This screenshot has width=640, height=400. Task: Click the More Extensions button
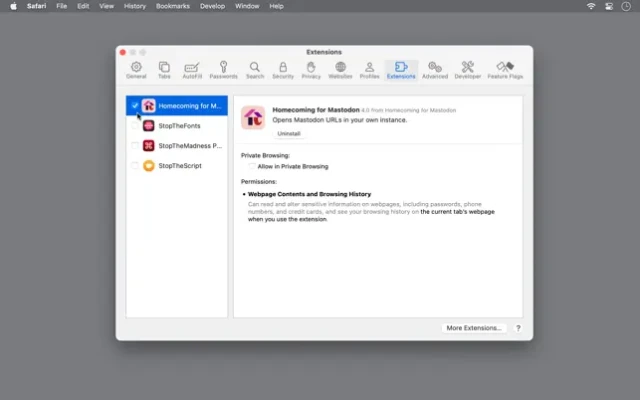tap(475, 328)
